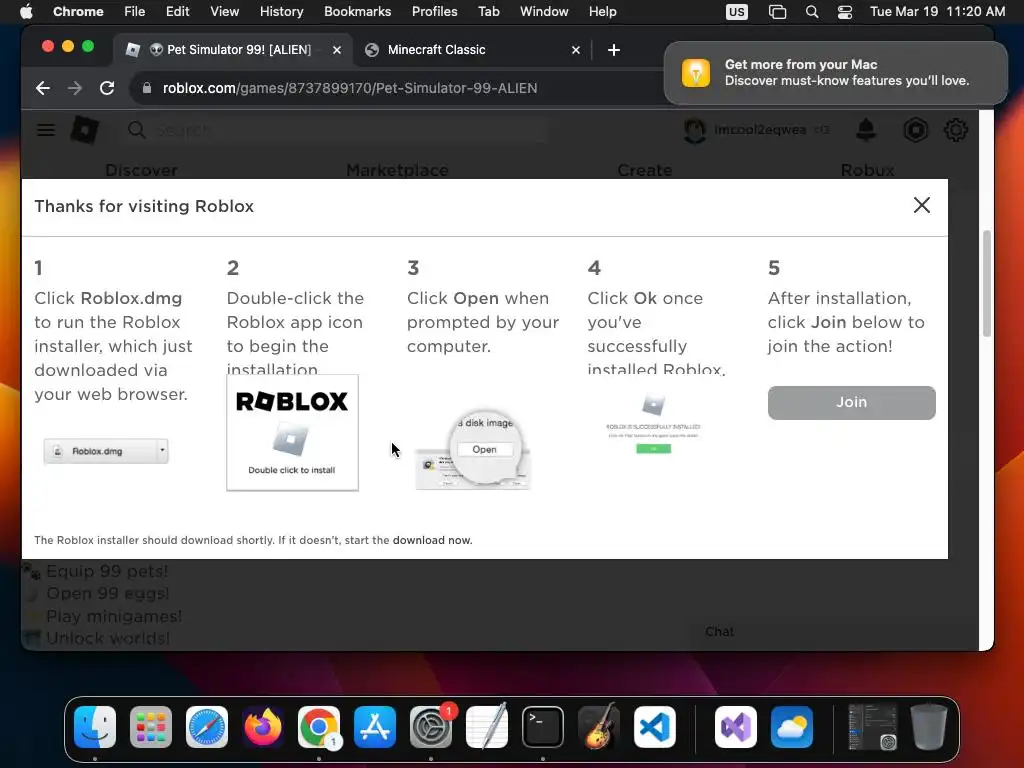Click the Roblox successfully installed illustration

pyautogui.click(x=653, y=423)
